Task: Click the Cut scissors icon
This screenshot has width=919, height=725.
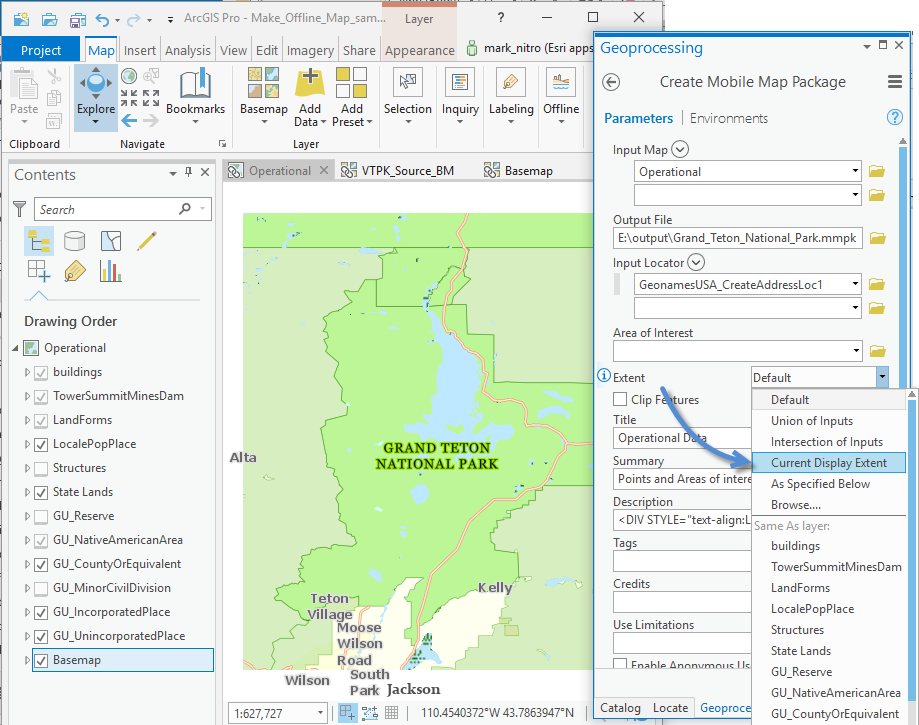Action: (55, 76)
